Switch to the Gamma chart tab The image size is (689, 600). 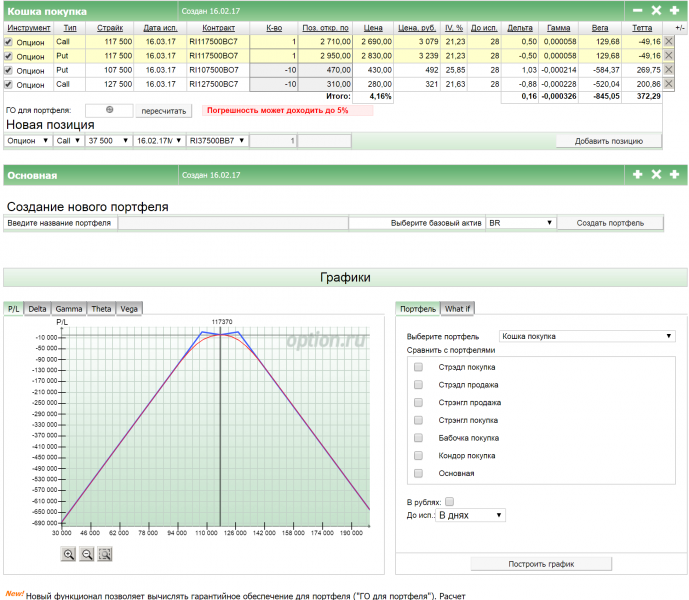(69, 309)
